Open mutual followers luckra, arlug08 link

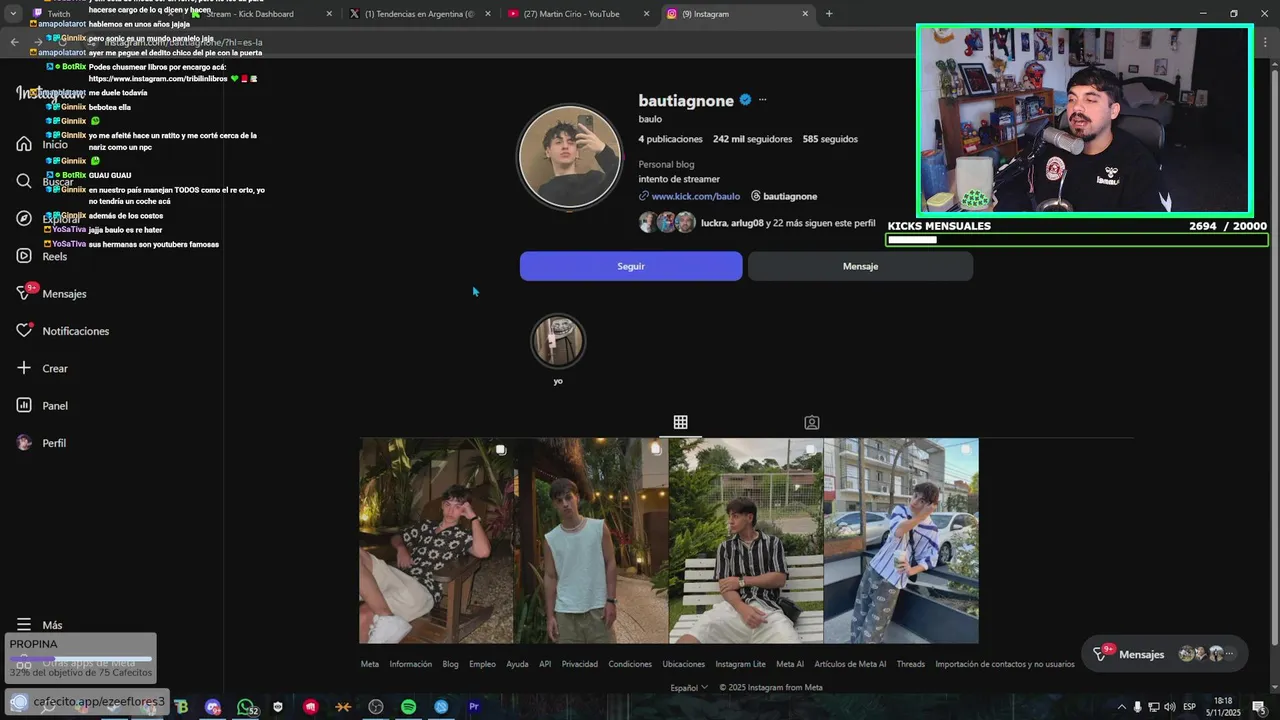click(757, 223)
